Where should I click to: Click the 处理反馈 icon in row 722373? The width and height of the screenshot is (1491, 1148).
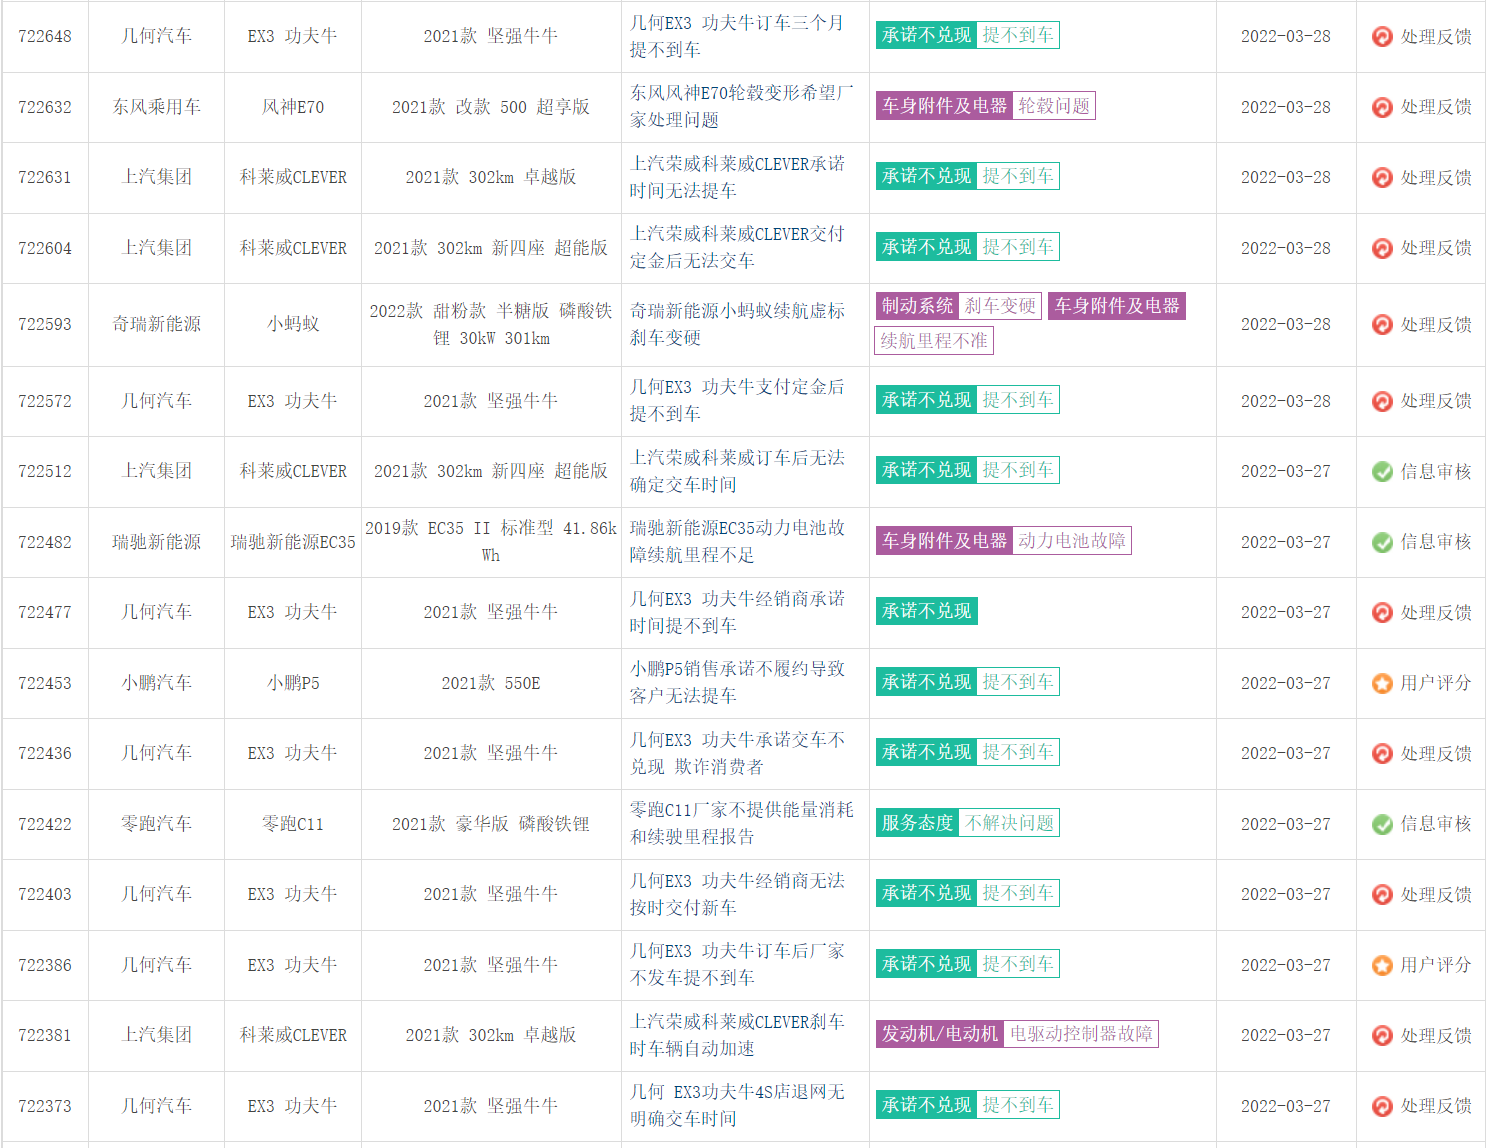pos(1382,1106)
